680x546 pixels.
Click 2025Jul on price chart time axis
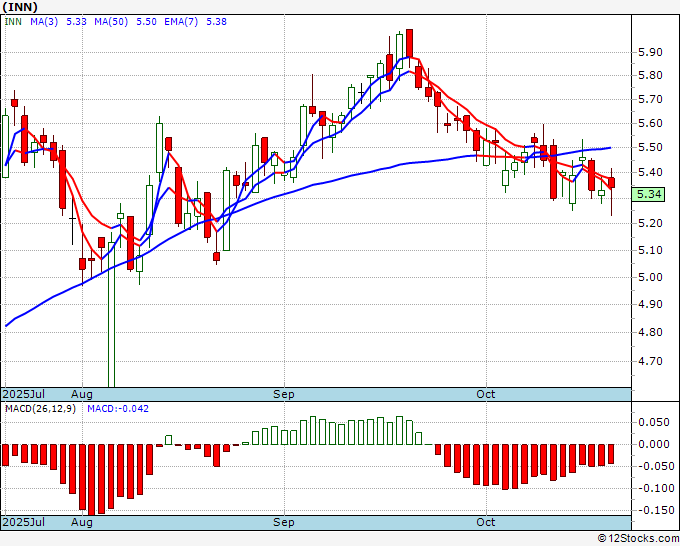23,394
